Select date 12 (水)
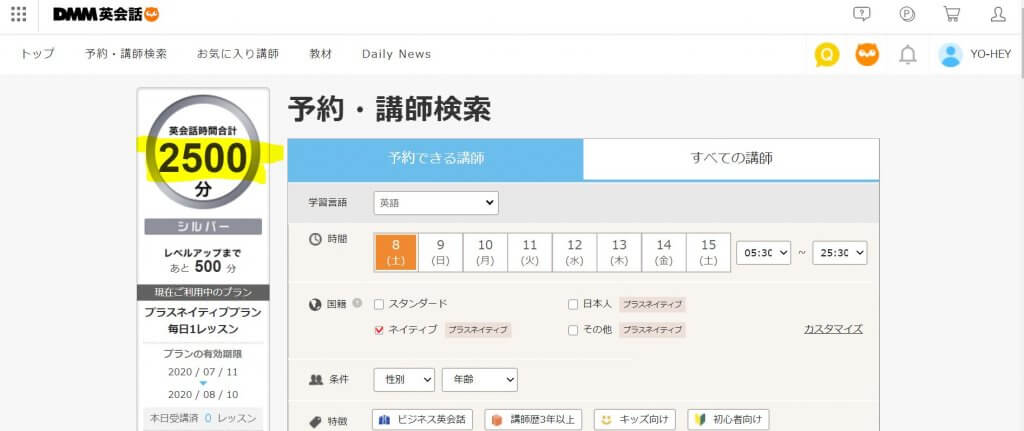The image size is (1024, 431). point(575,252)
